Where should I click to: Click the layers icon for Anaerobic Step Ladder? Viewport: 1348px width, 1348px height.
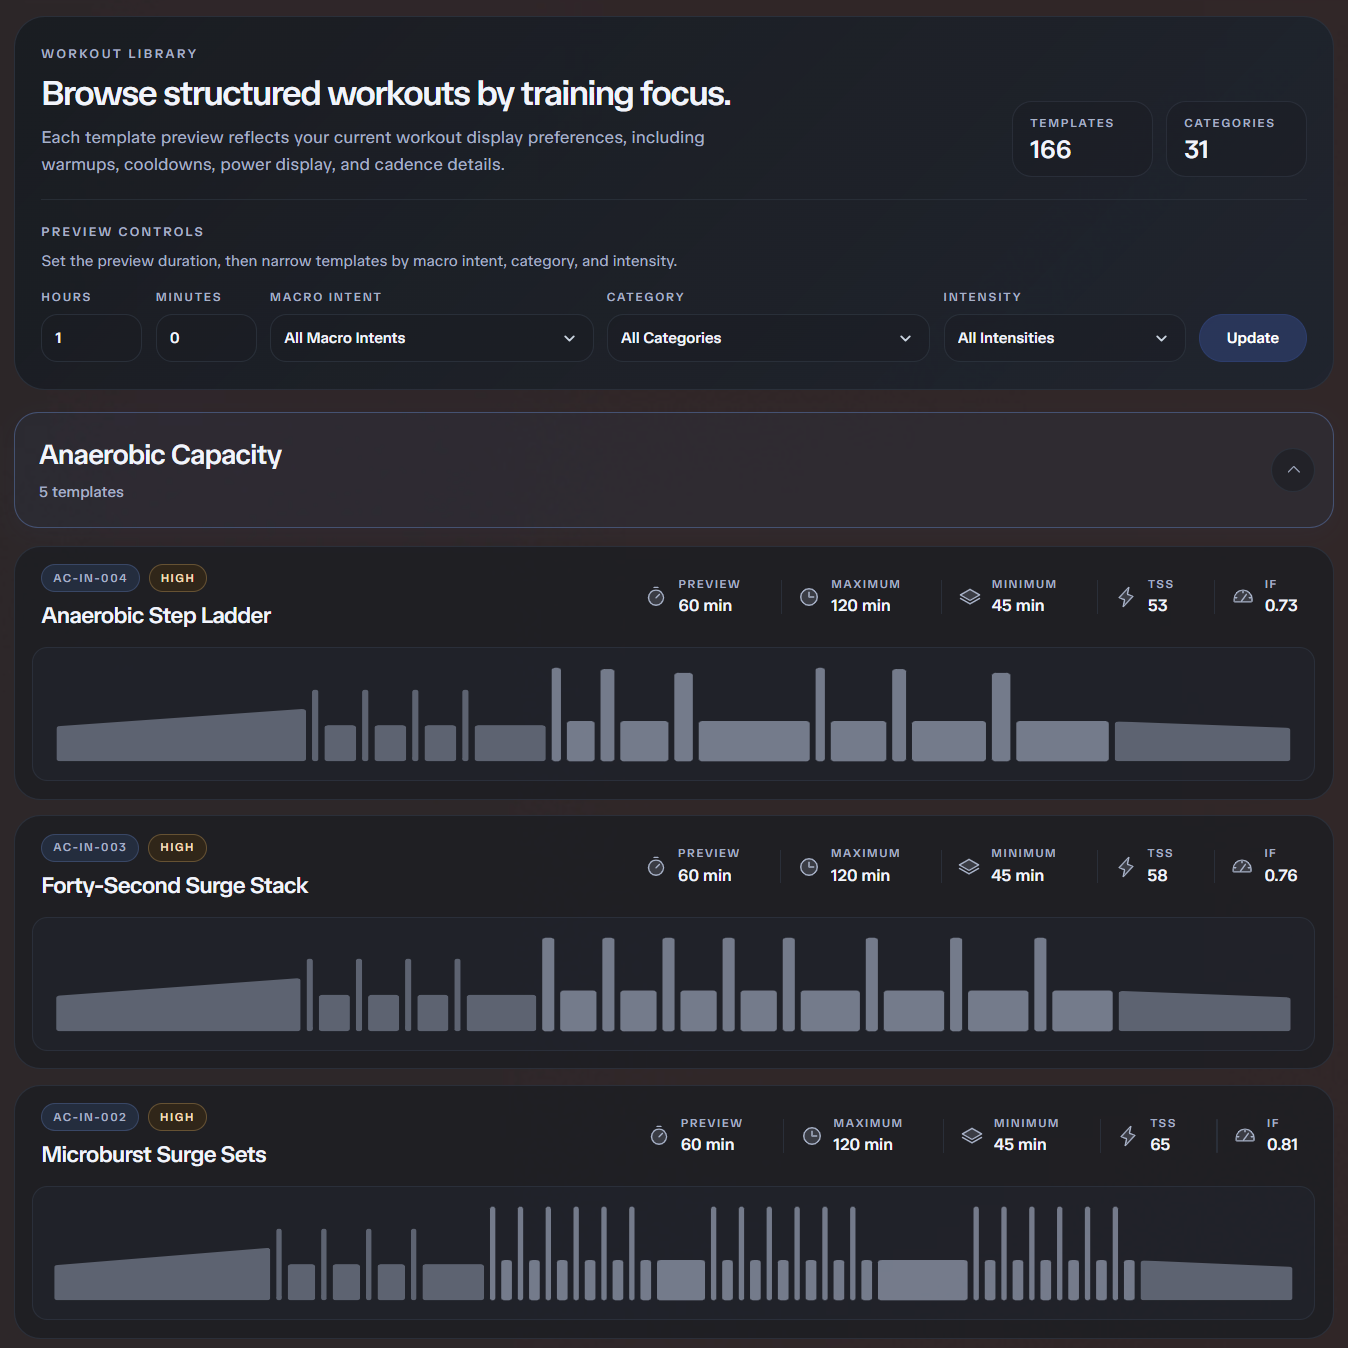pyautogui.click(x=970, y=597)
